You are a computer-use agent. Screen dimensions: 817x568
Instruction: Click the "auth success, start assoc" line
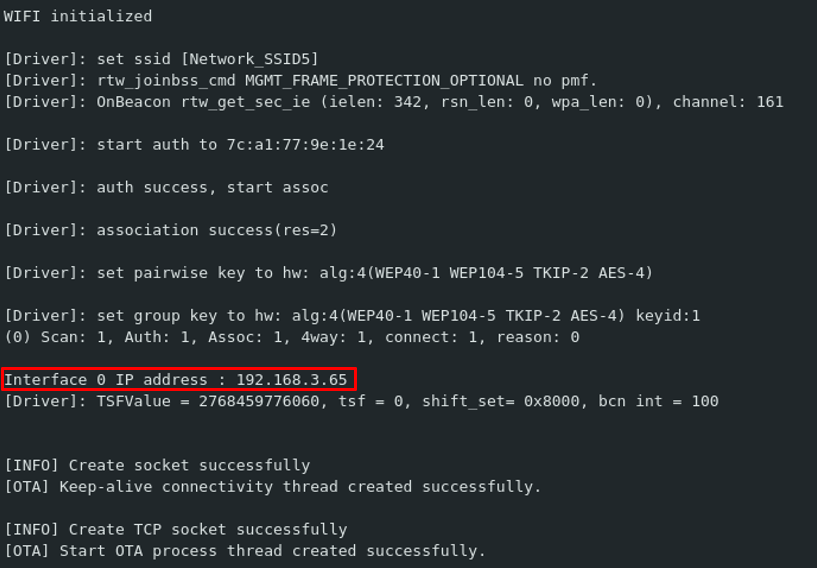coord(167,187)
